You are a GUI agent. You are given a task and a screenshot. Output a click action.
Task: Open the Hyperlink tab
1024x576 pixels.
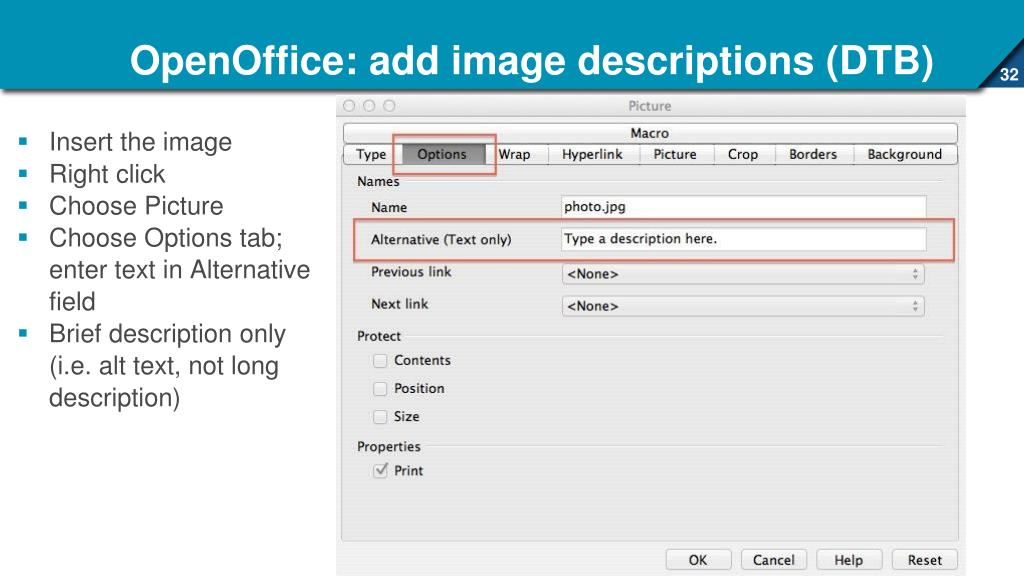click(x=592, y=155)
